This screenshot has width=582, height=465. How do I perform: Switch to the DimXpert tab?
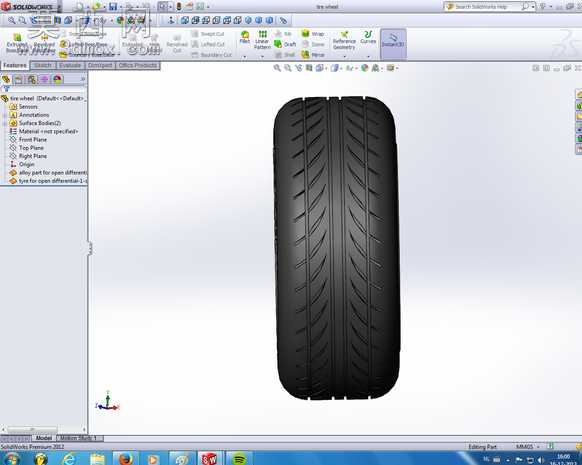100,65
